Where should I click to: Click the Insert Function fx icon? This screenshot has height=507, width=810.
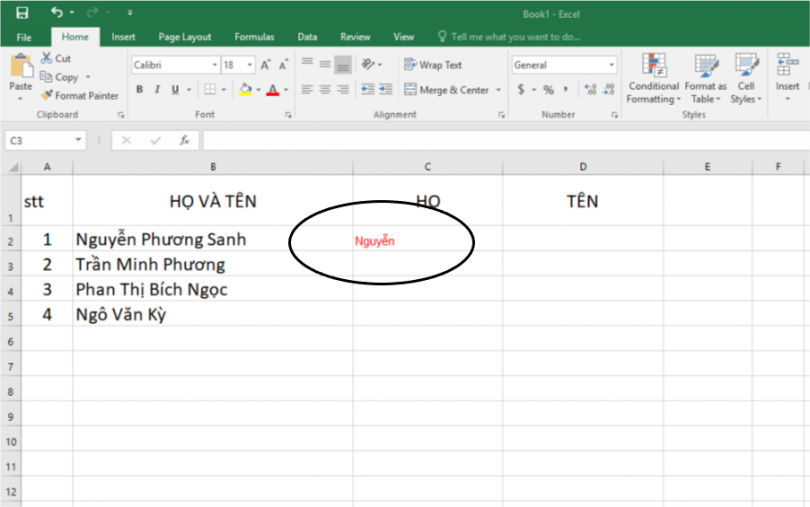coord(184,141)
